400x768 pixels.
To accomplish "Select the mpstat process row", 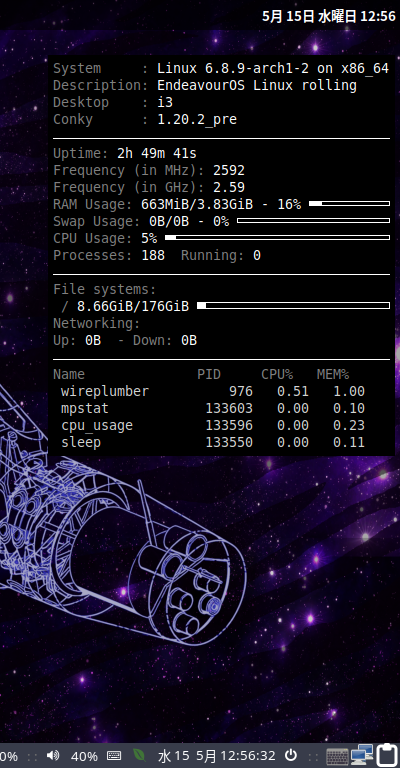I will (x=212, y=408).
